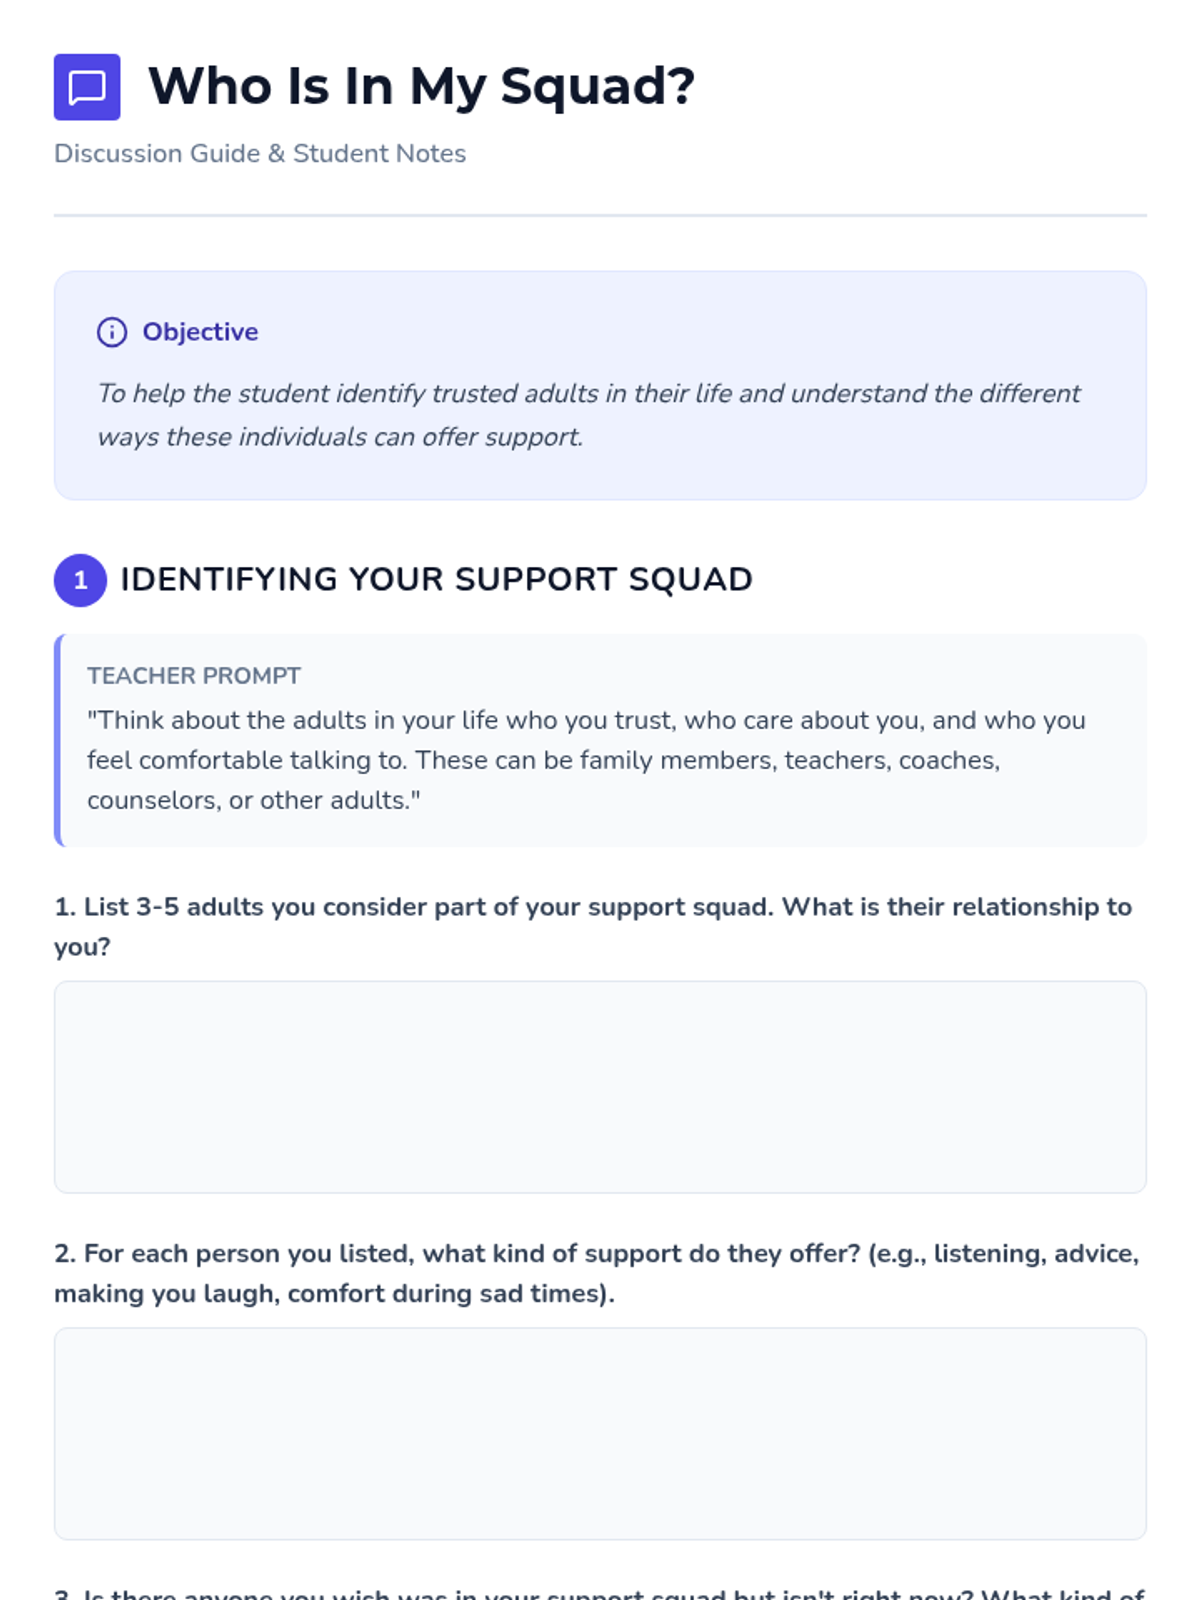This screenshot has width=1200, height=1600.
Task: Click the Objective info circle icon
Action: [112, 332]
